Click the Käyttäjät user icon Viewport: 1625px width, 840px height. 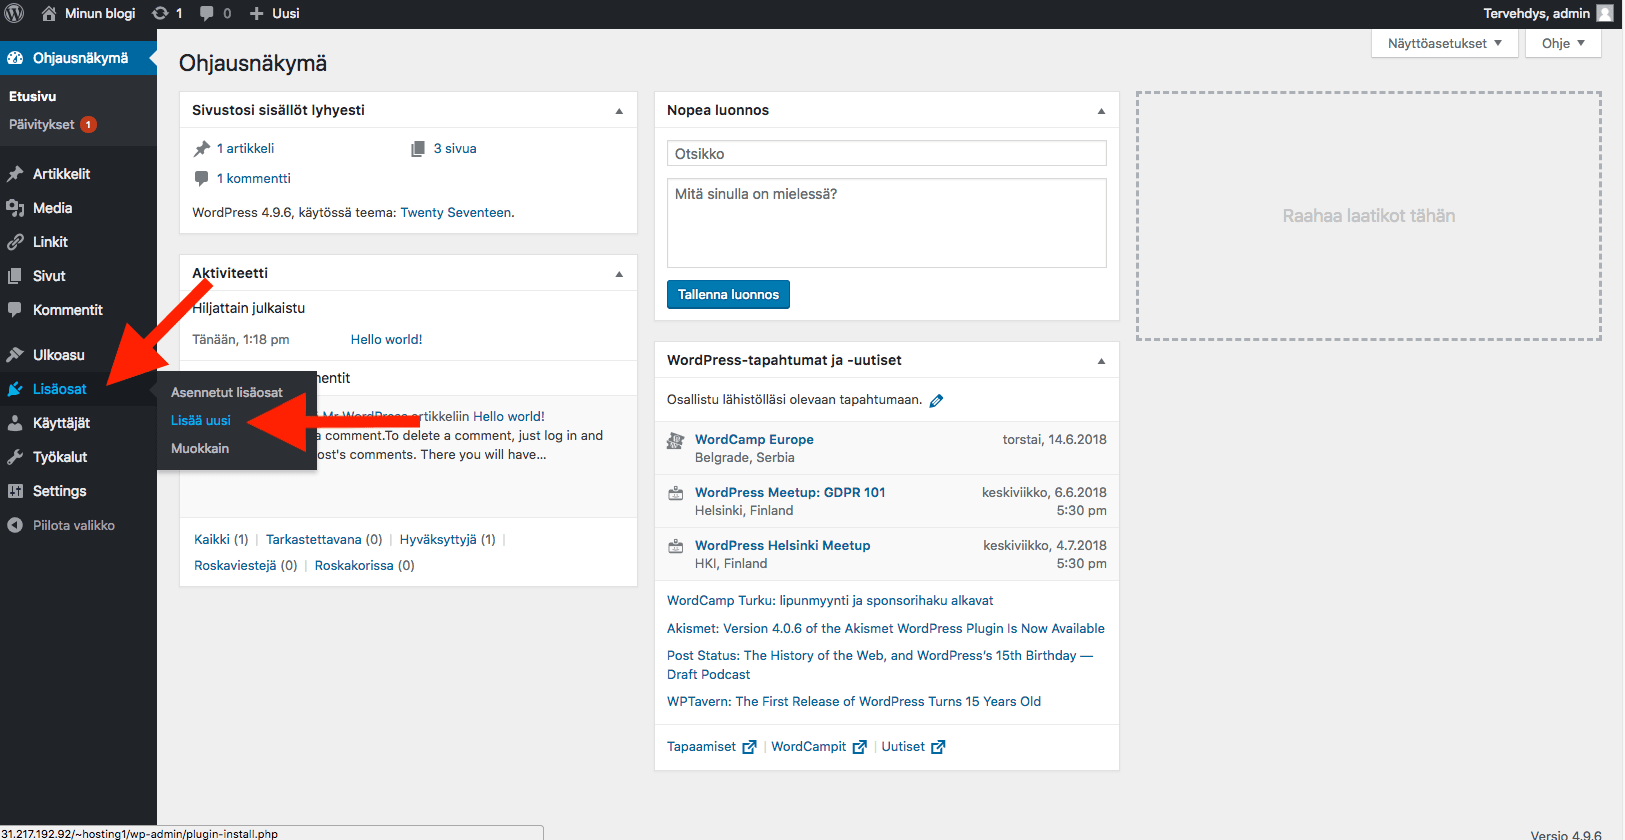[15, 423]
